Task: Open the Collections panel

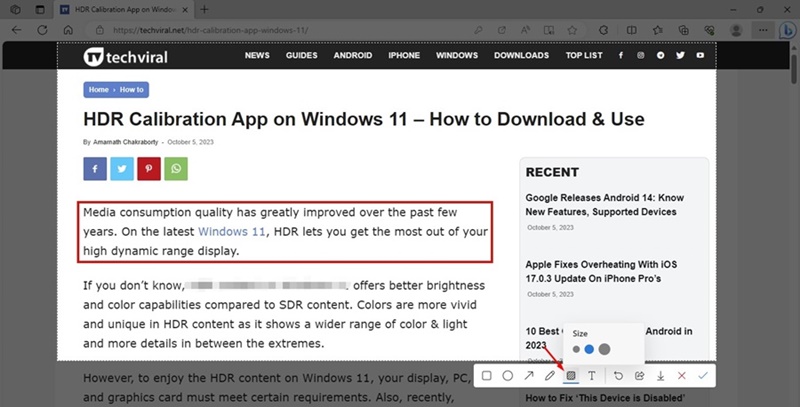Action: pyautogui.click(x=684, y=30)
